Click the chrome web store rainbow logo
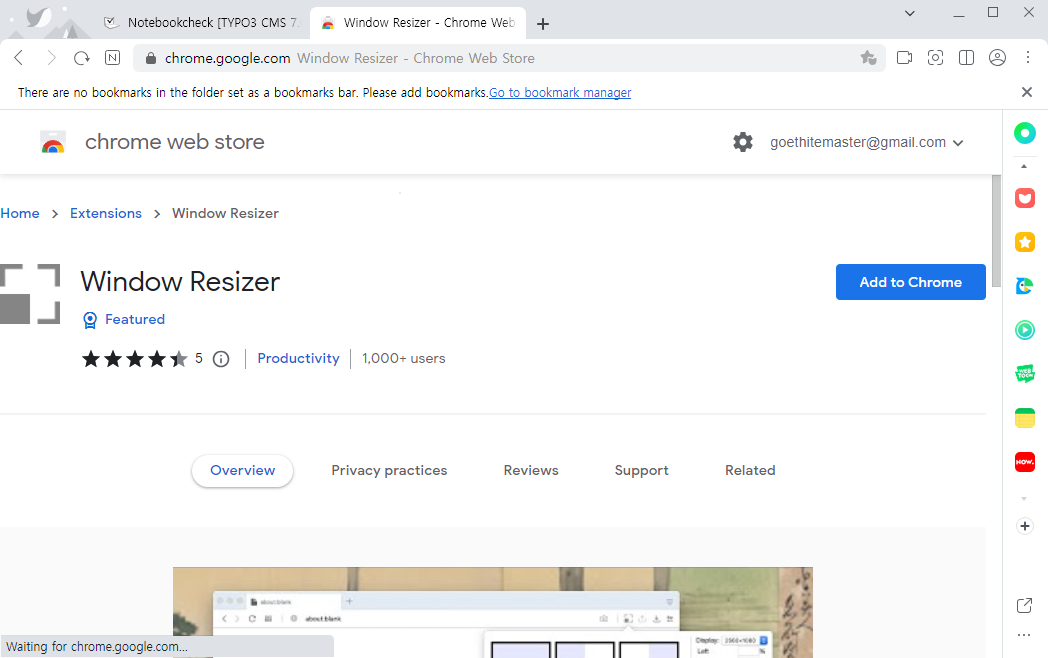 (53, 142)
